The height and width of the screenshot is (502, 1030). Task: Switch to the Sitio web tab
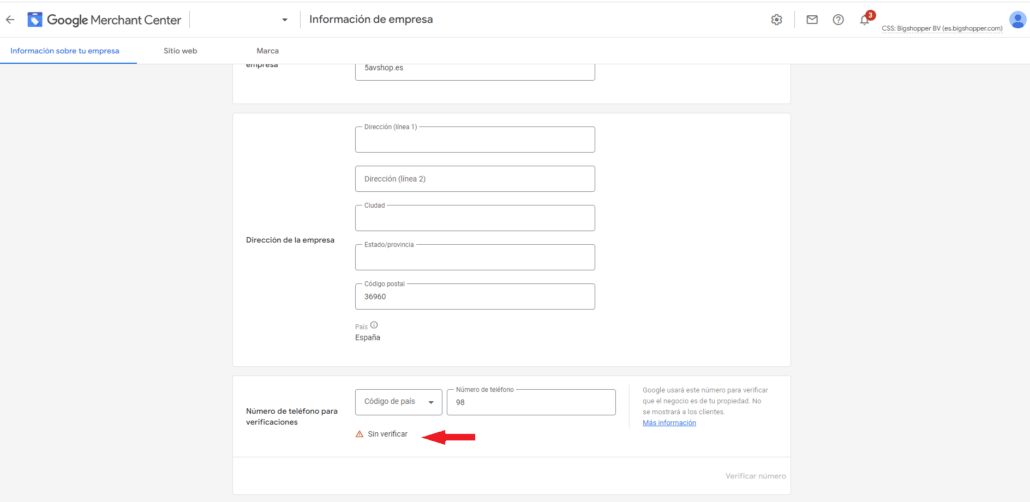point(180,50)
